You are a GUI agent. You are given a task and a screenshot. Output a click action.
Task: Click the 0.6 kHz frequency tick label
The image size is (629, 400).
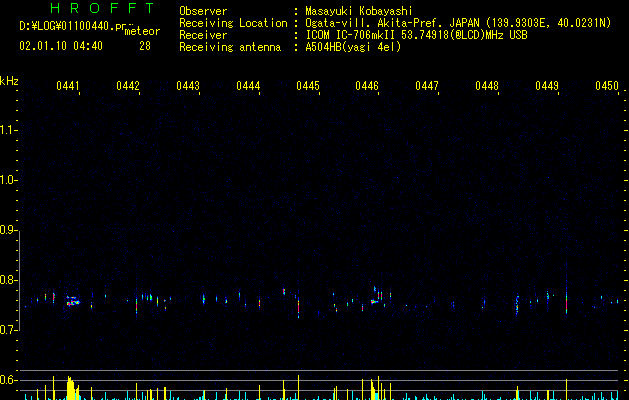8,380
